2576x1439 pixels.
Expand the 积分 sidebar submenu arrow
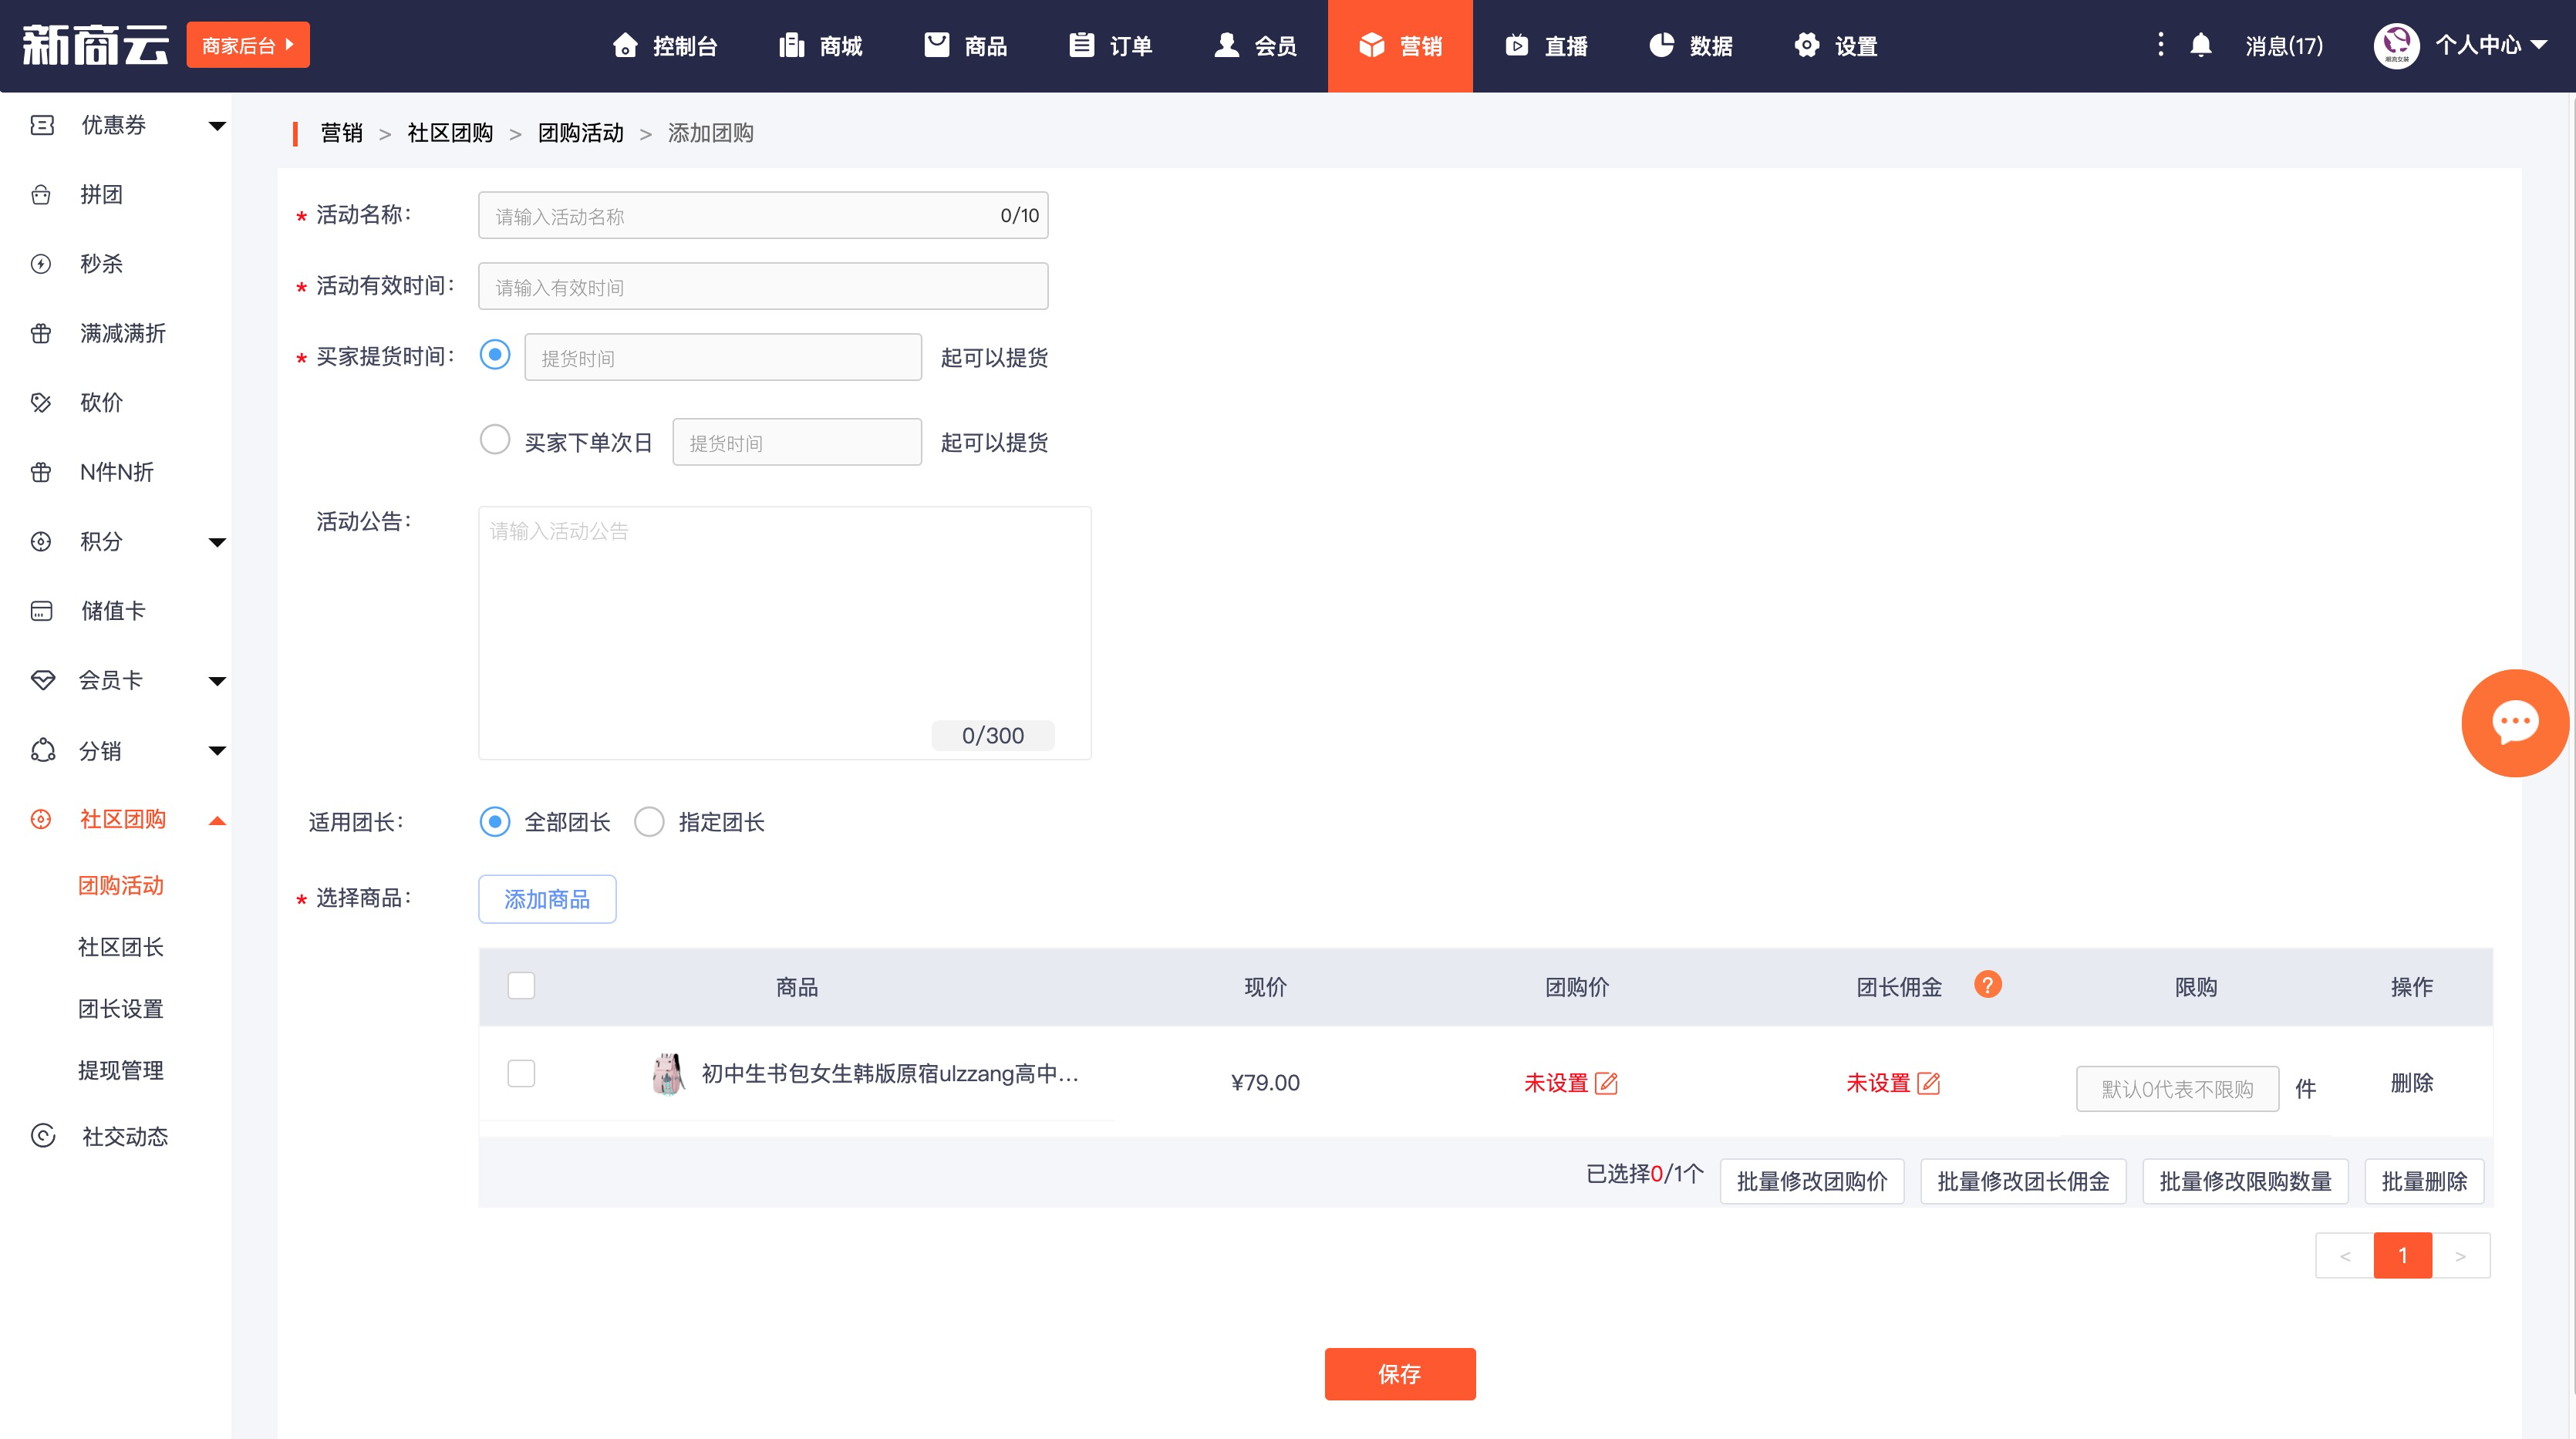[x=217, y=543]
